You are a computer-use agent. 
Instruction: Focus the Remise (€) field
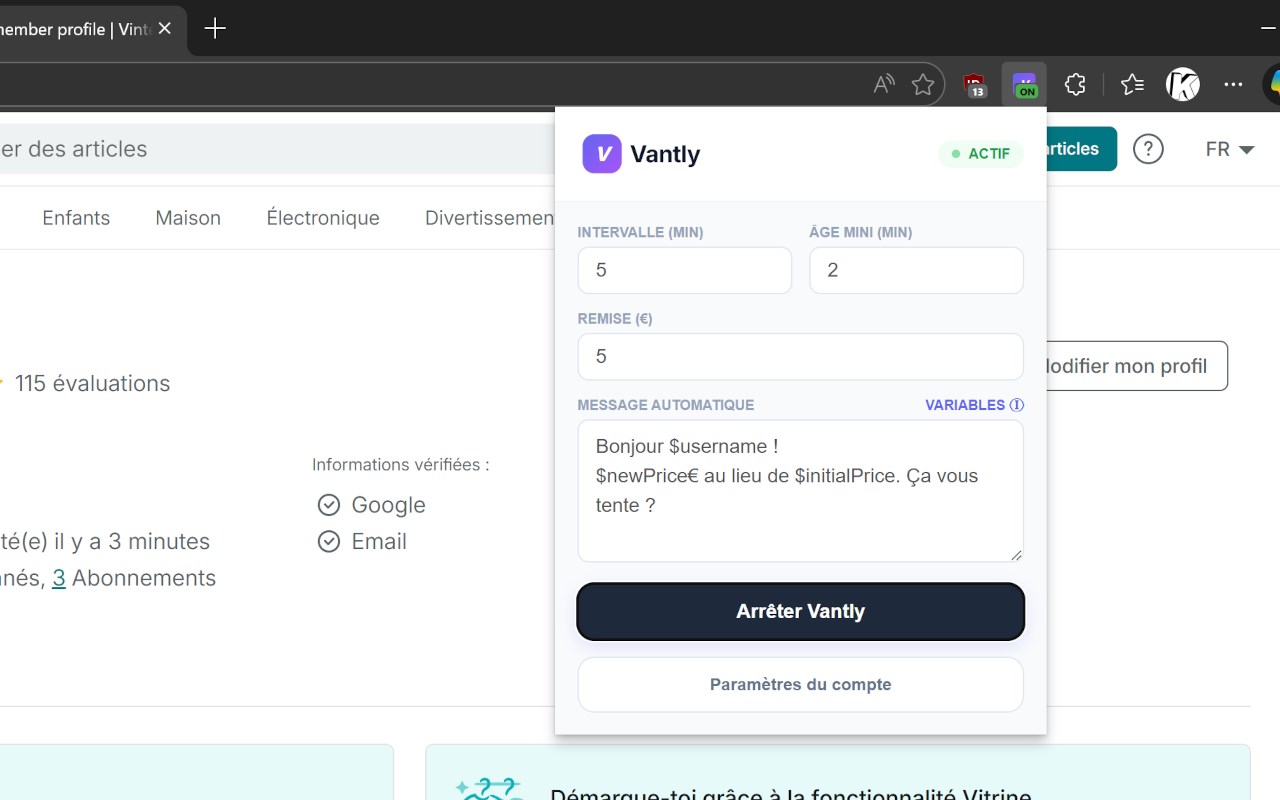pos(801,357)
